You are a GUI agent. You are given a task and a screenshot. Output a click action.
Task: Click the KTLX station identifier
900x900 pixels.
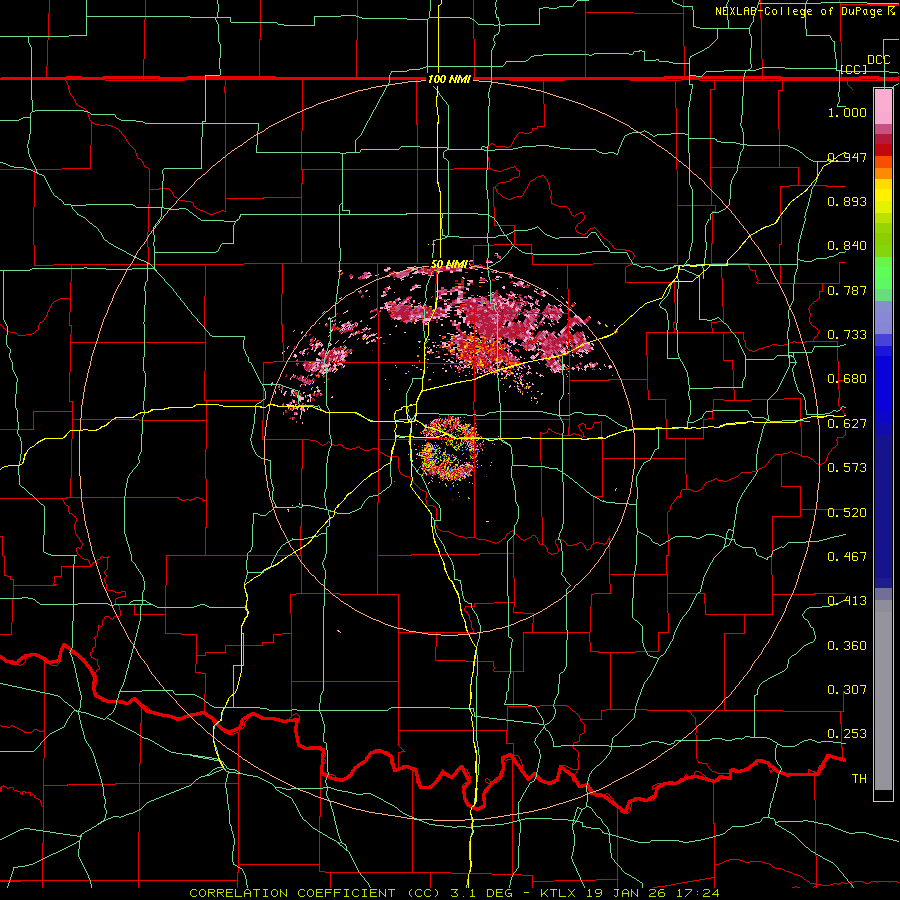pos(560,893)
